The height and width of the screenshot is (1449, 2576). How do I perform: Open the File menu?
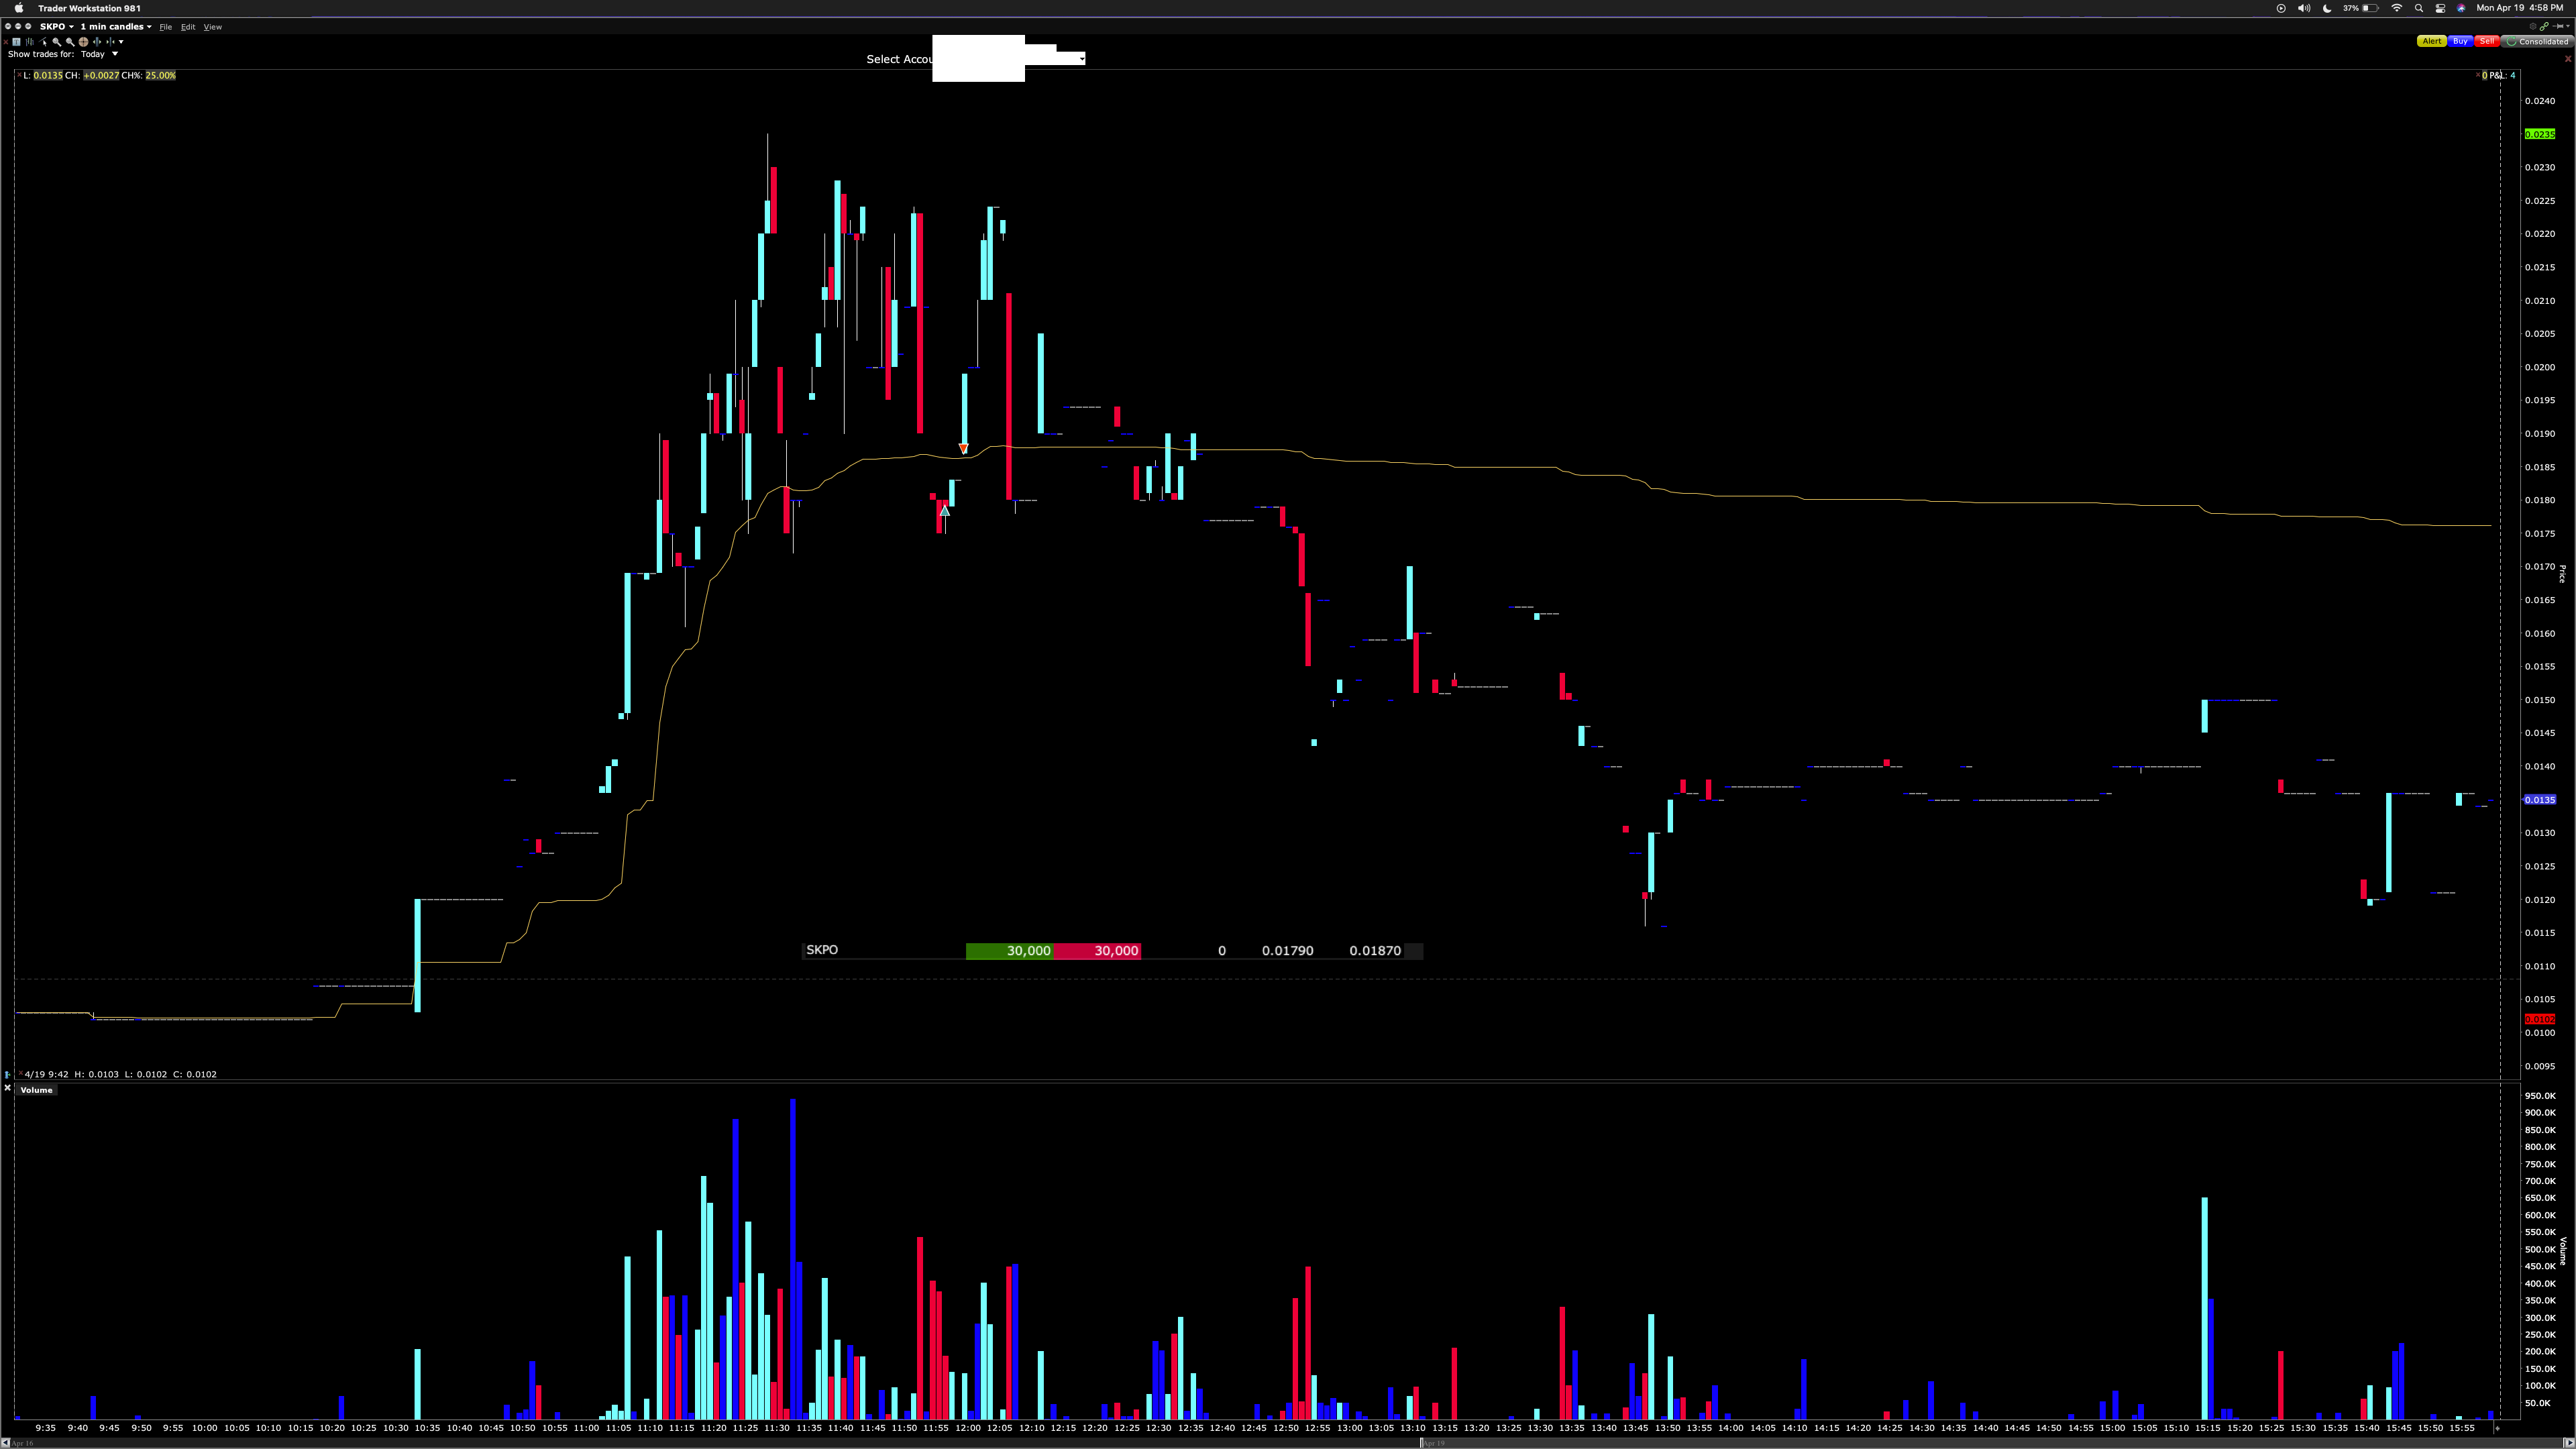(165, 27)
